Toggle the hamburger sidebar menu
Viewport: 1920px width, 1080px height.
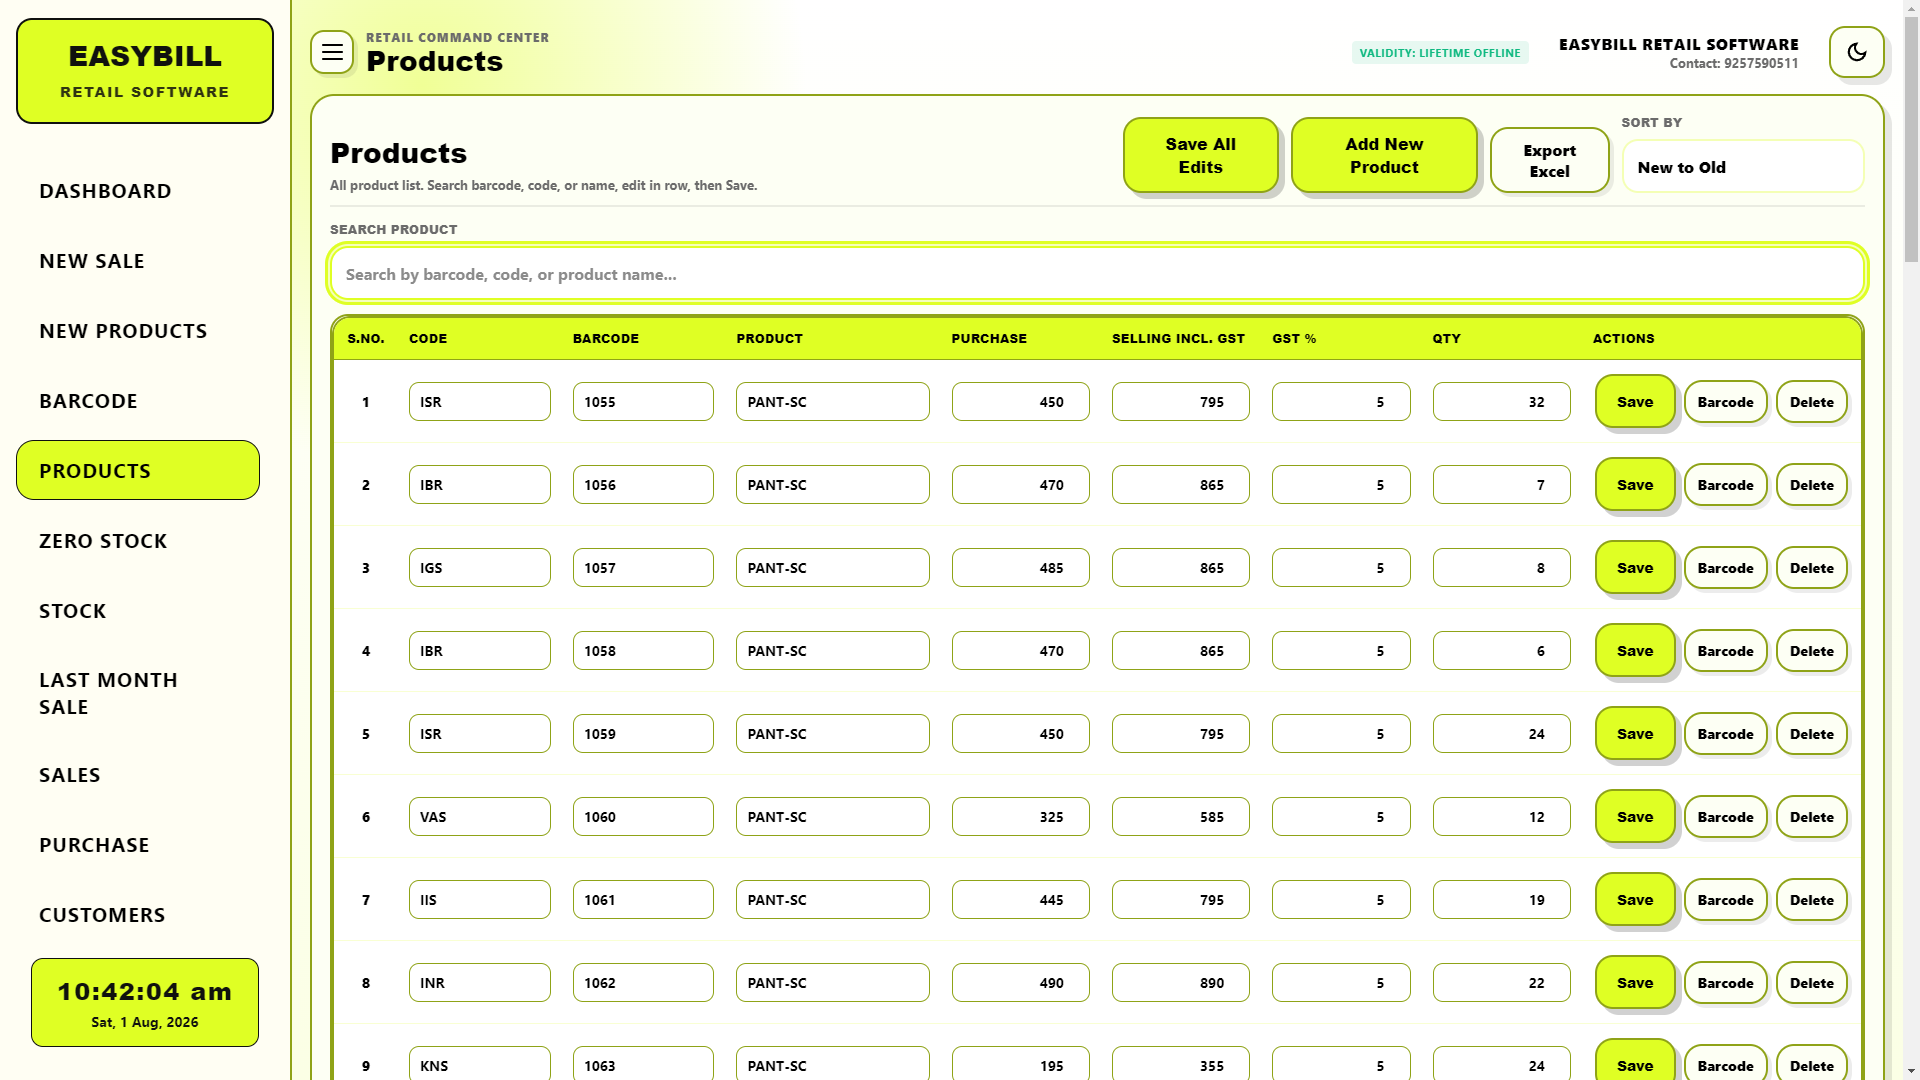point(332,52)
